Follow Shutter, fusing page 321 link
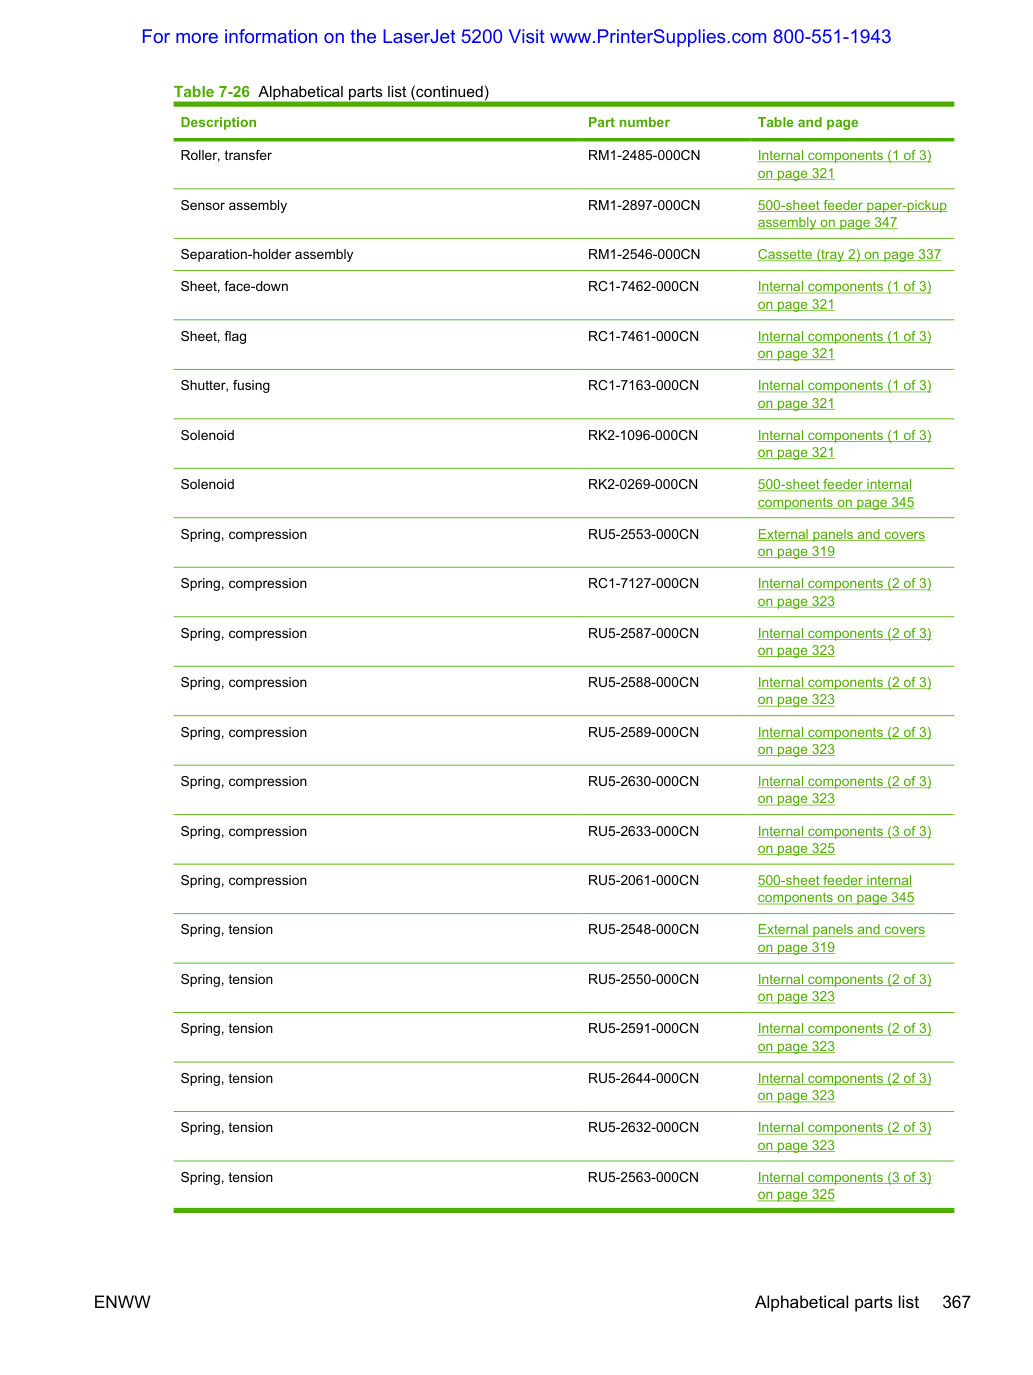Image resolution: width=1033 pixels, height=1375 pixels. coord(844,394)
